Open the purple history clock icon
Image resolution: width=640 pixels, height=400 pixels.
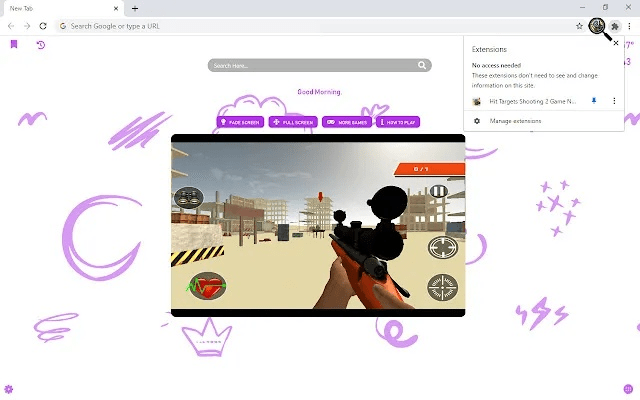point(41,44)
